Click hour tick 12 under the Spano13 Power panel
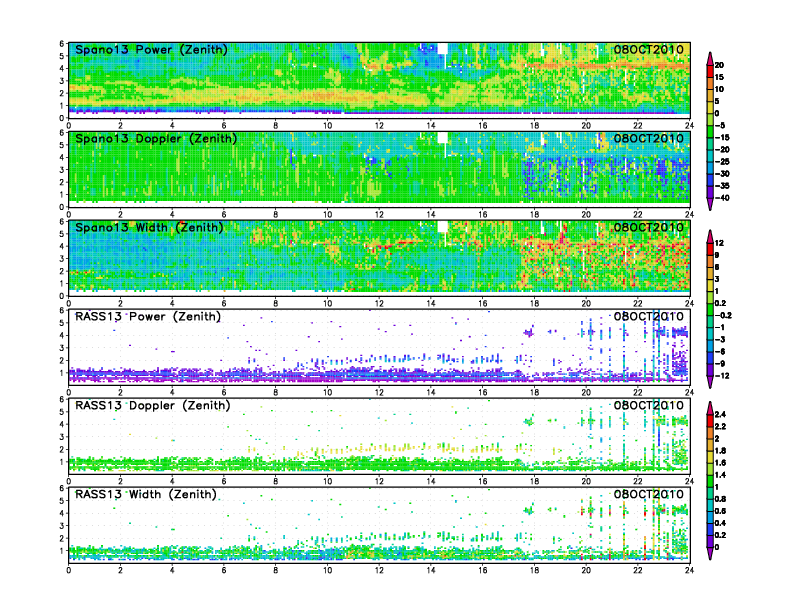Image resolution: width=792 pixels, height=612 pixels. (x=379, y=126)
